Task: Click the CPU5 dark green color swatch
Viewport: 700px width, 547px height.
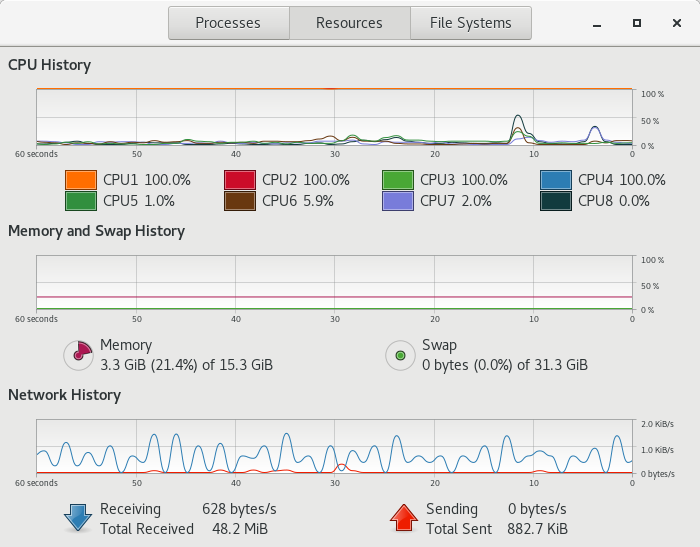Action: (81, 201)
